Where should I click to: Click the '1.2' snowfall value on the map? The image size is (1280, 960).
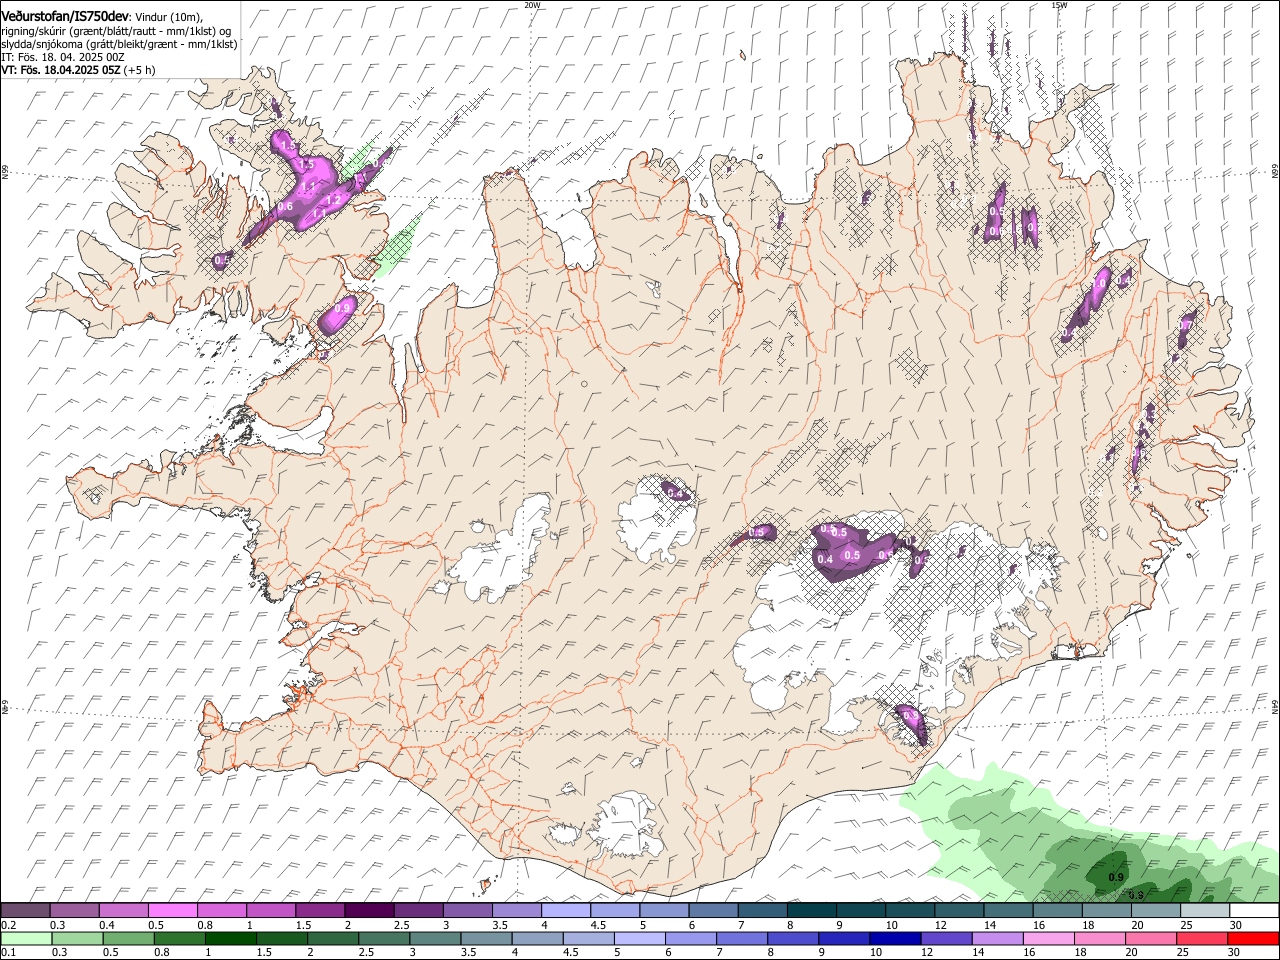click(x=334, y=200)
